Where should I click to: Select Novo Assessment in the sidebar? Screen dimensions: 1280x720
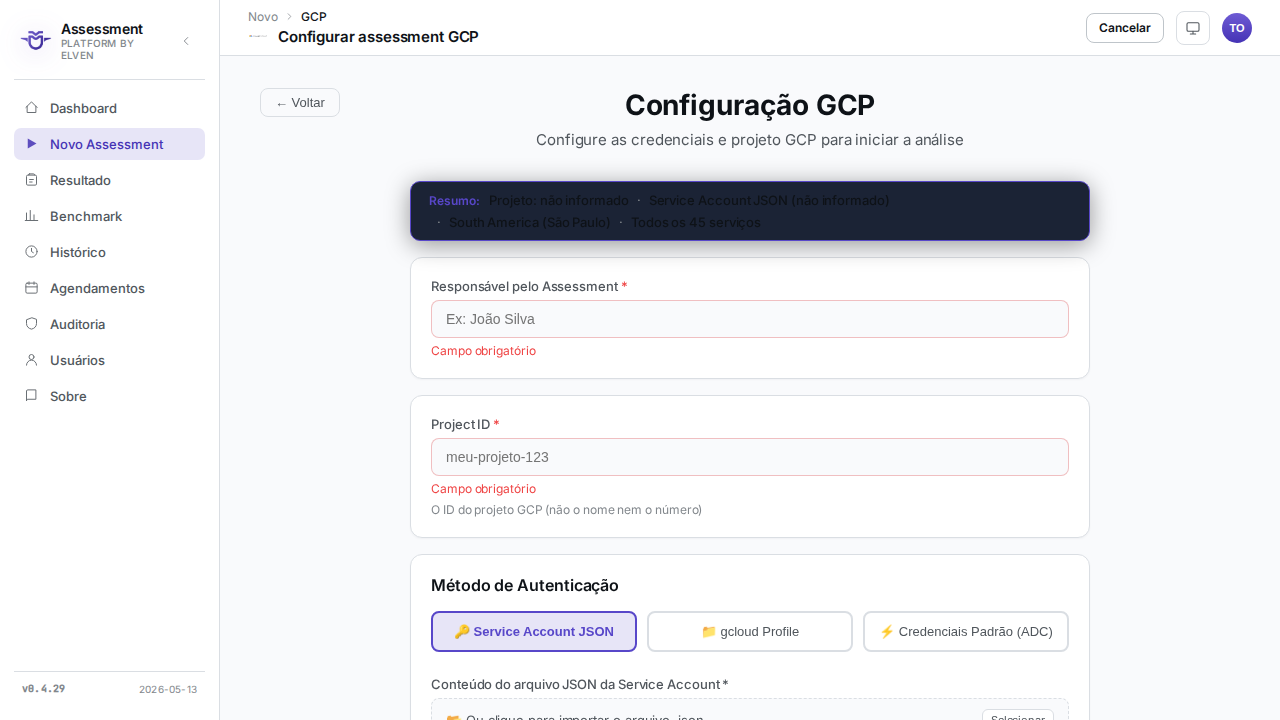pos(109,144)
